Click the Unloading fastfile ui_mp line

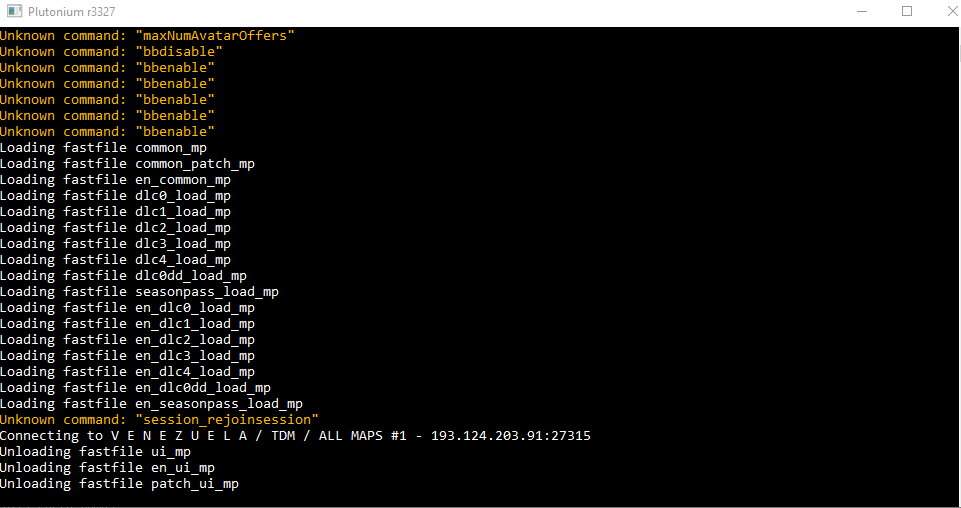(95, 452)
